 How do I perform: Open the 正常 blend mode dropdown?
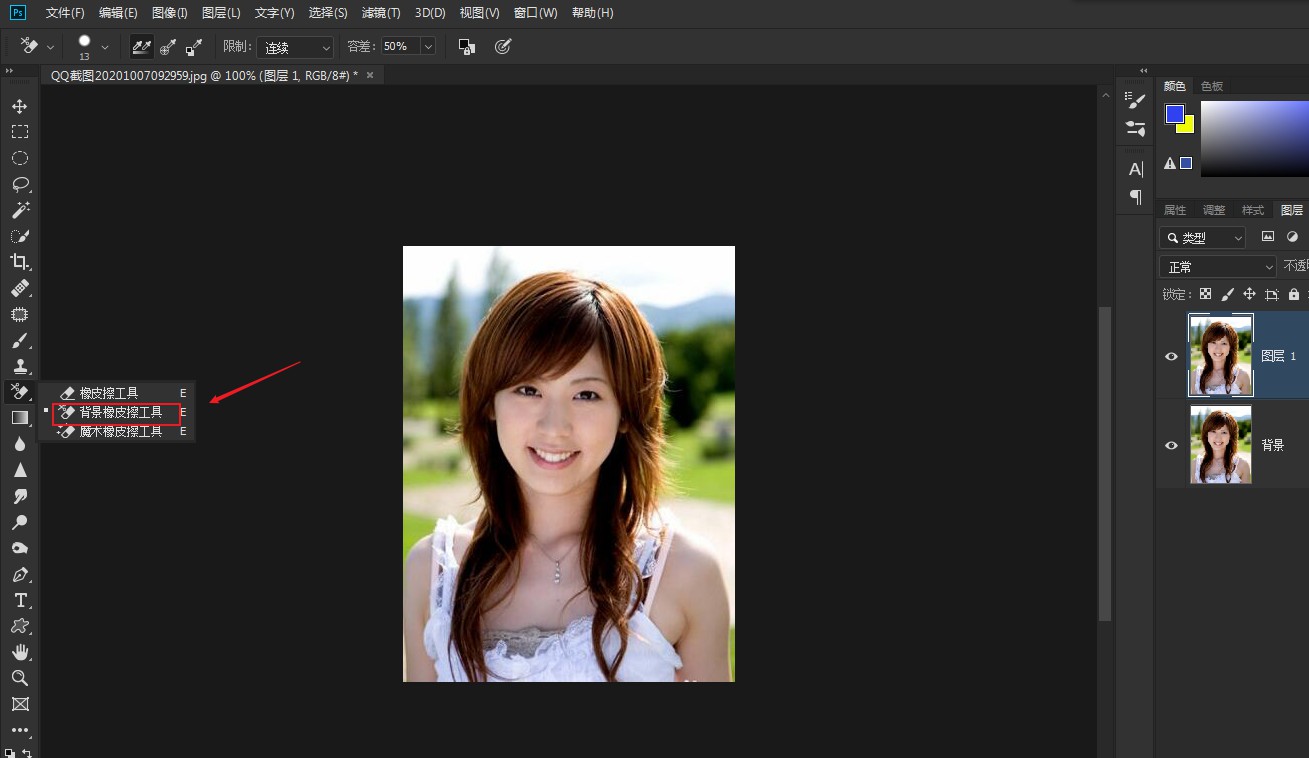(1217, 267)
